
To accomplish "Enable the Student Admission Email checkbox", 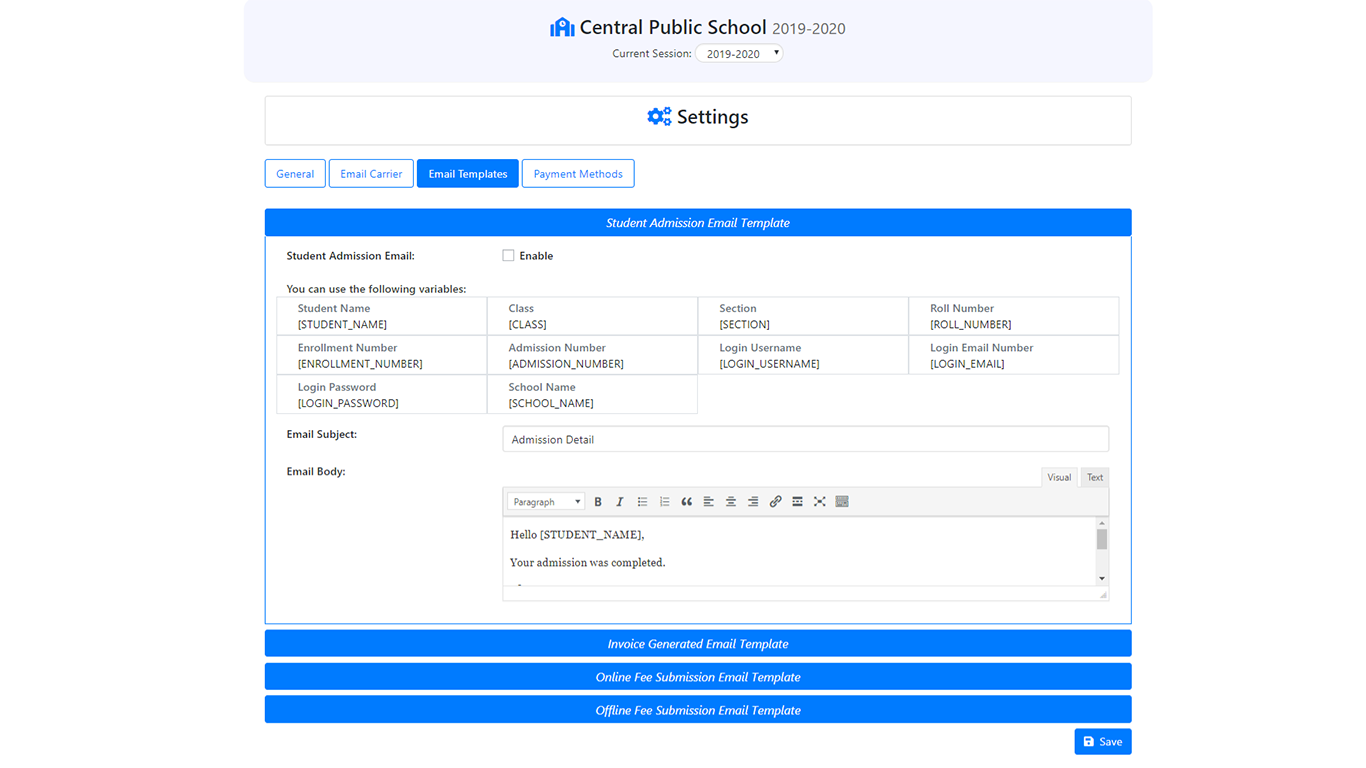I will pos(508,256).
